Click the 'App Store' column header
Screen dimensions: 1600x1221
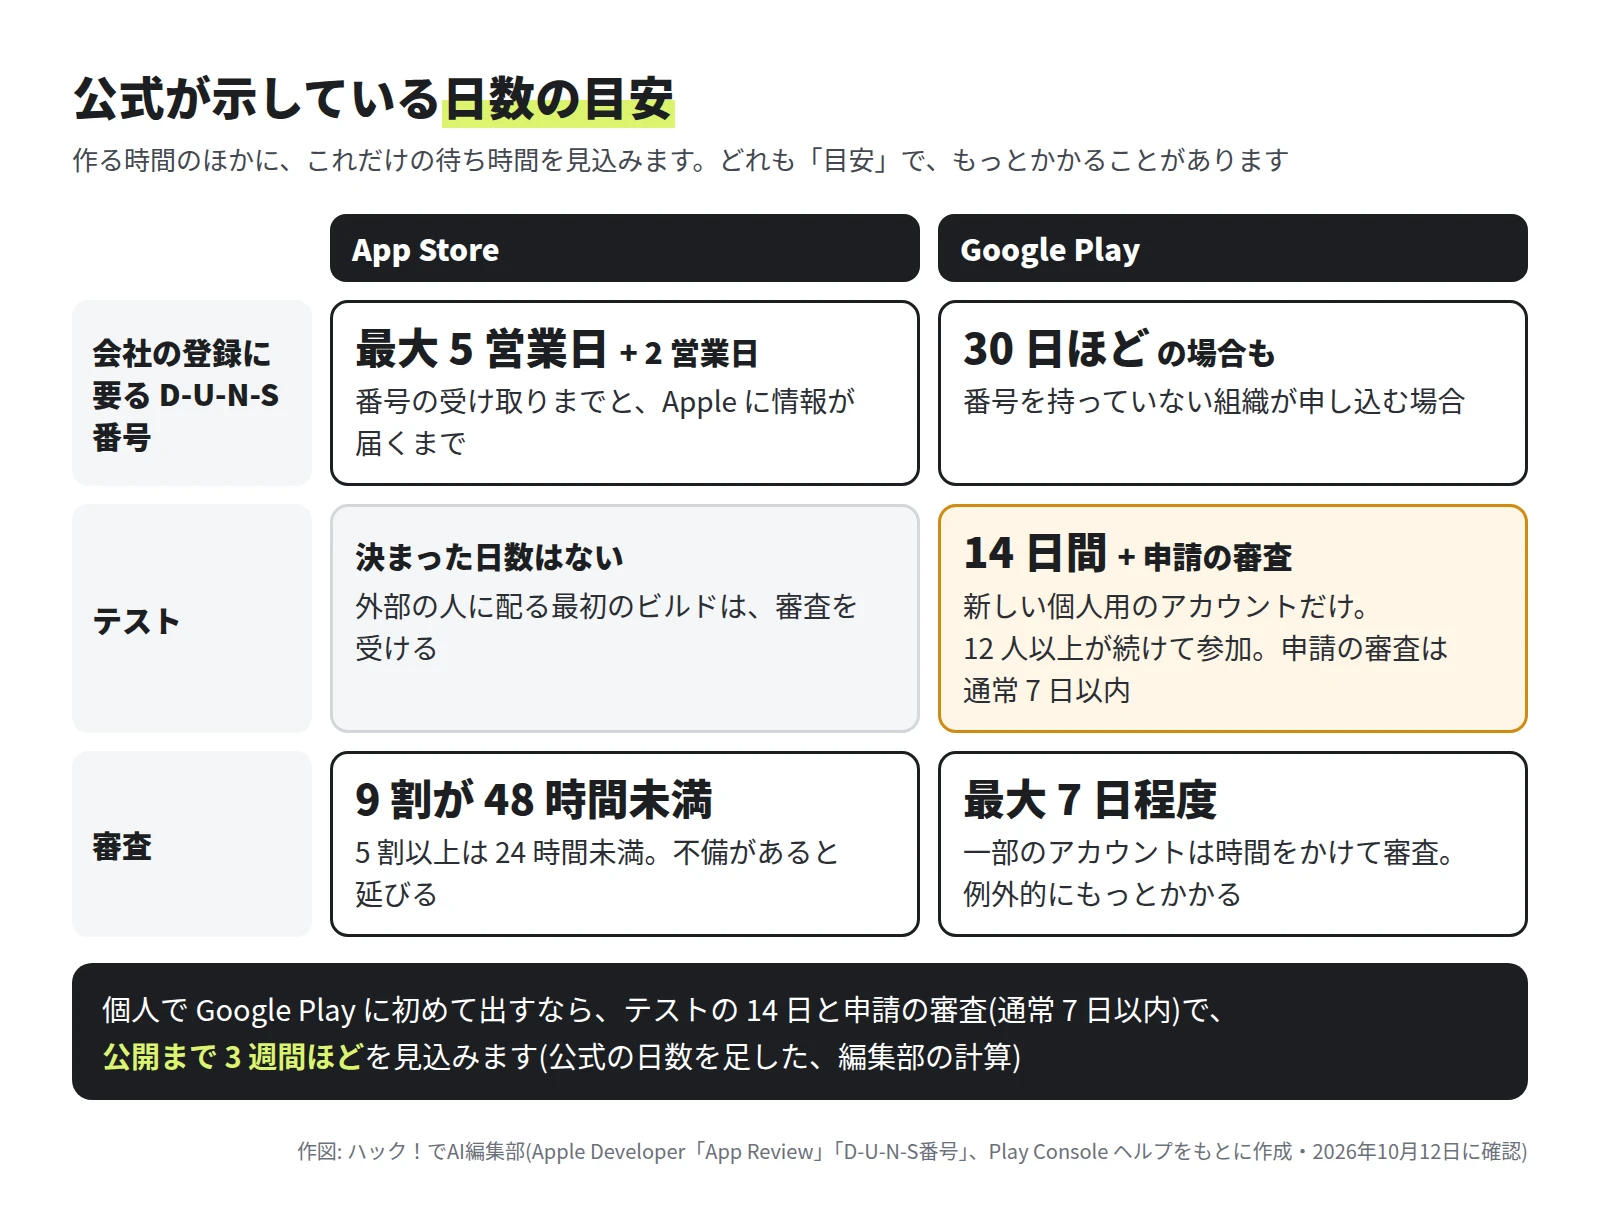[x=625, y=248]
